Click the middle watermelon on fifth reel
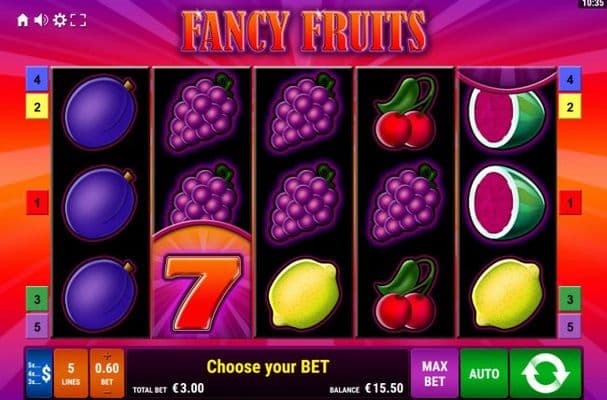 (x=507, y=203)
